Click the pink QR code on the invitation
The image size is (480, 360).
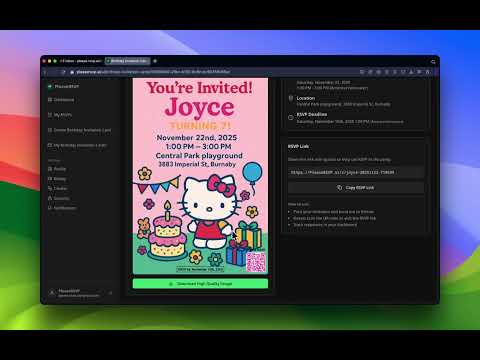tap(256, 262)
